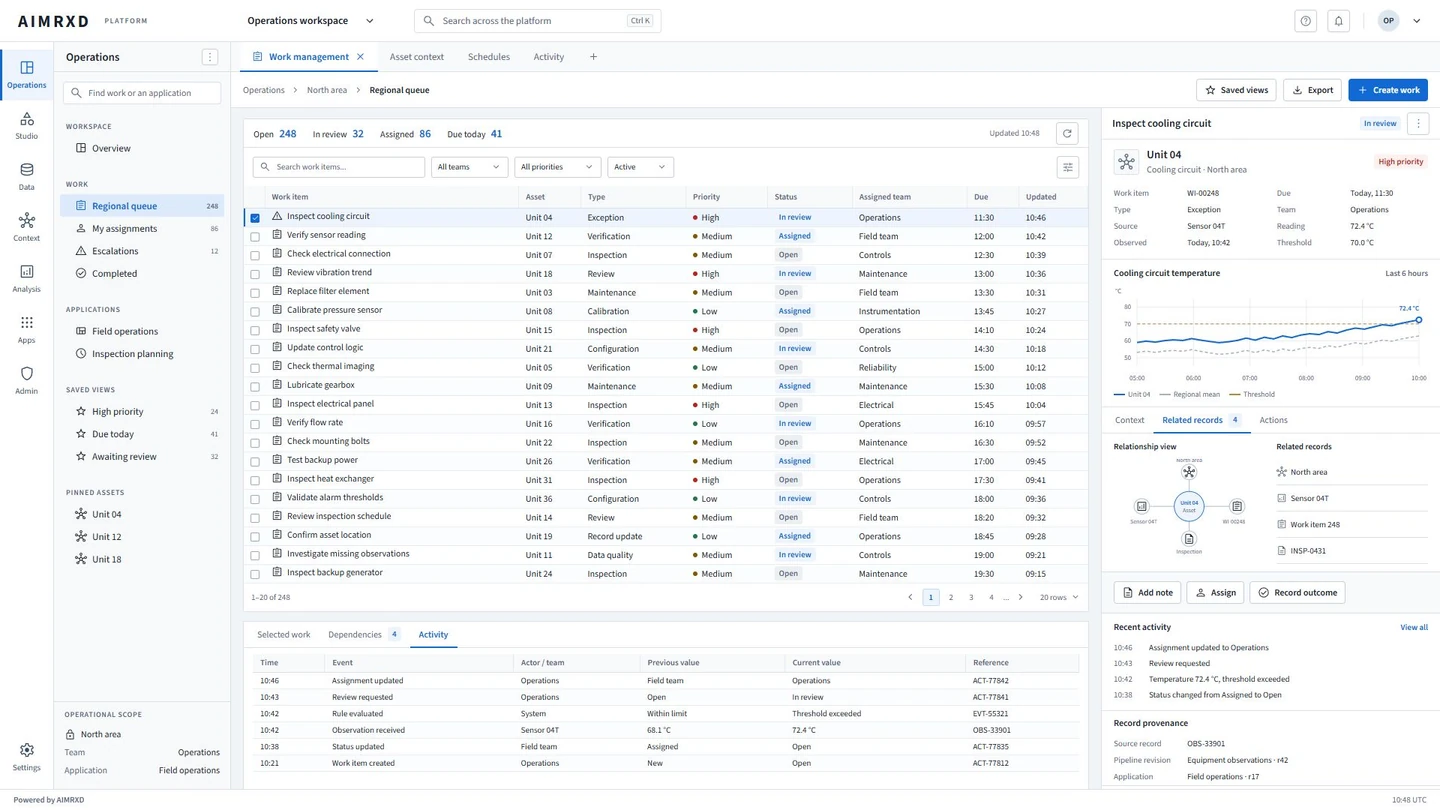The width and height of the screenshot is (1440, 810).
Task: Open notifications bell icon
Action: tap(1338, 21)
